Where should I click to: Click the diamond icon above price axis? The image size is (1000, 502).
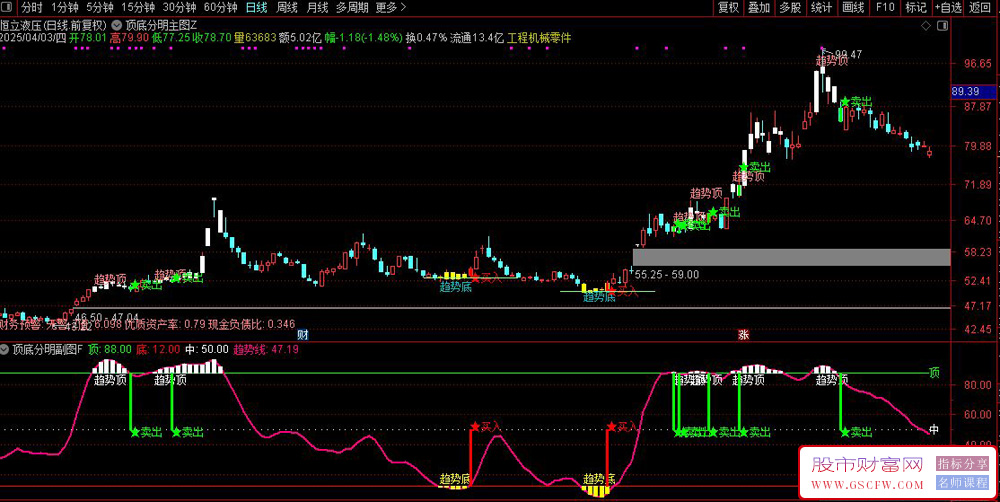pos(925,26)
